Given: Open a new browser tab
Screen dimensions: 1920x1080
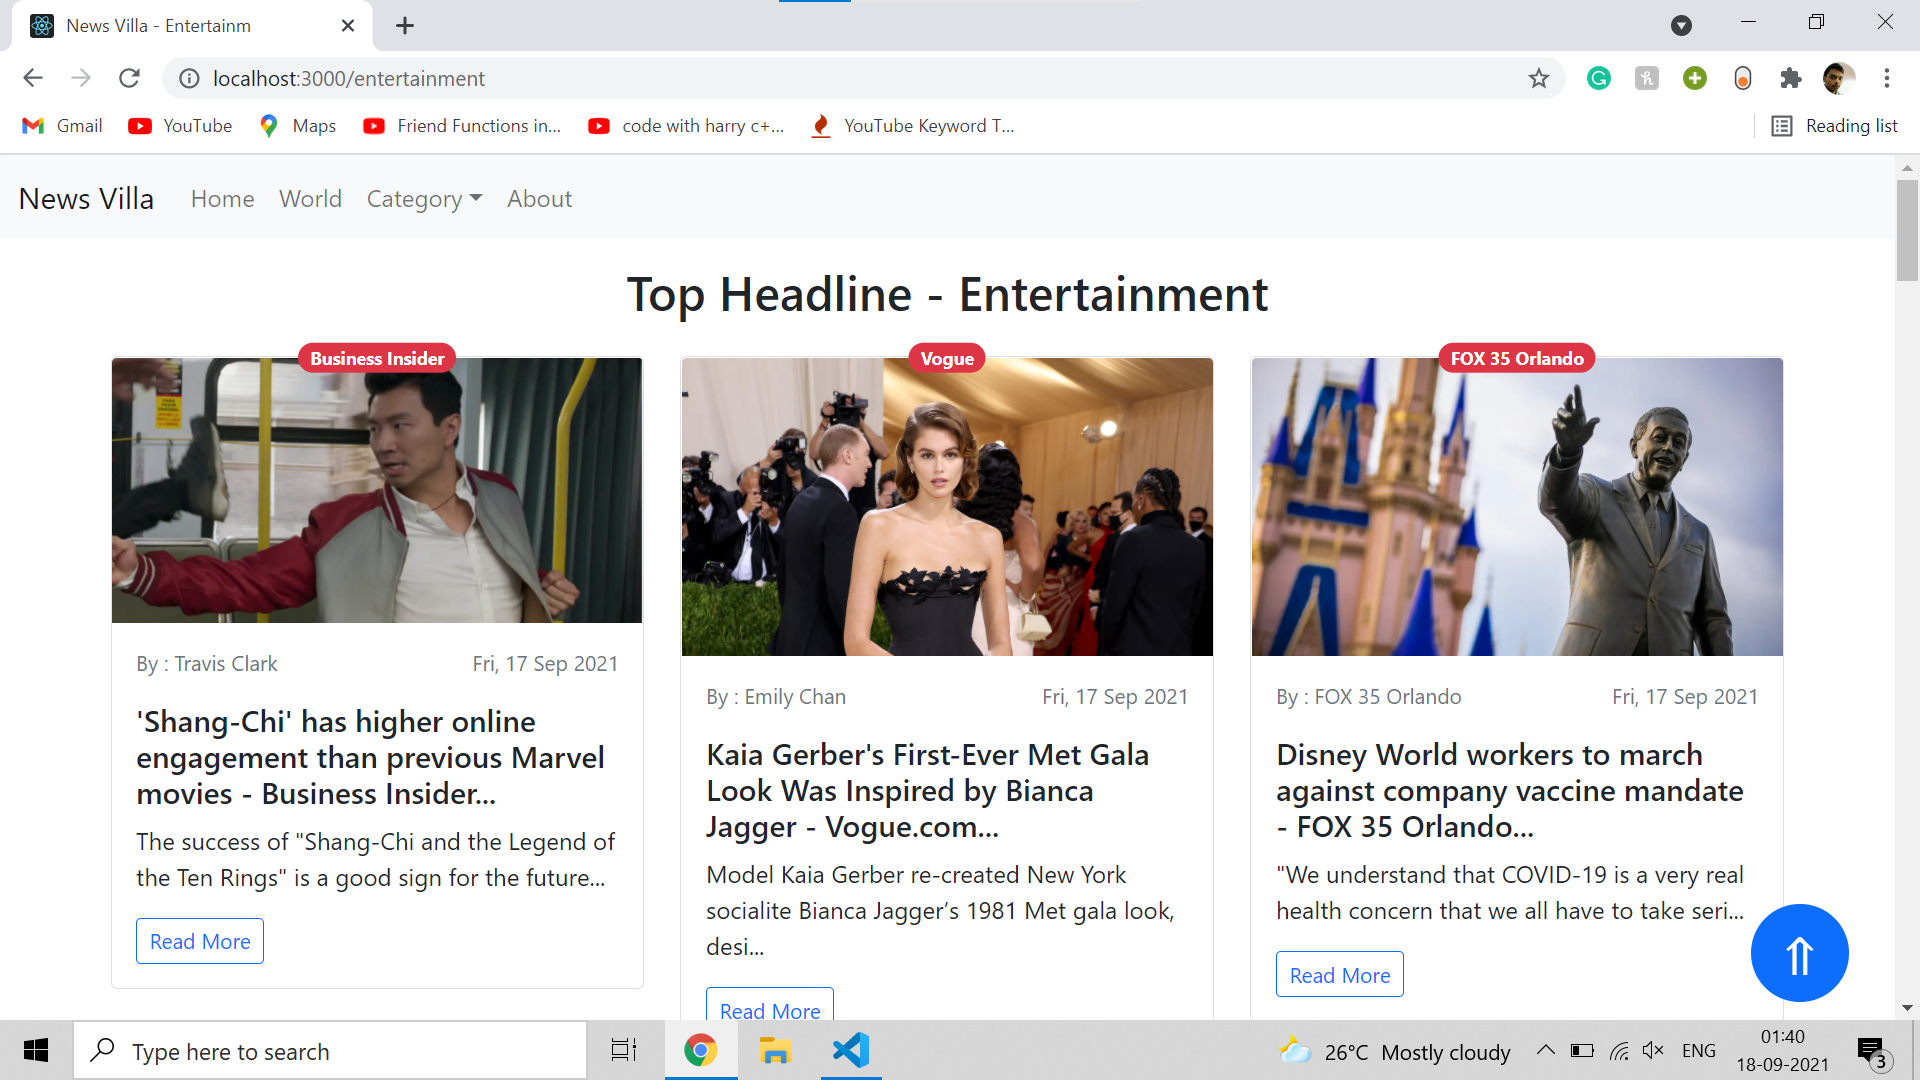Looking at the screenshot, I should (405, 26).
